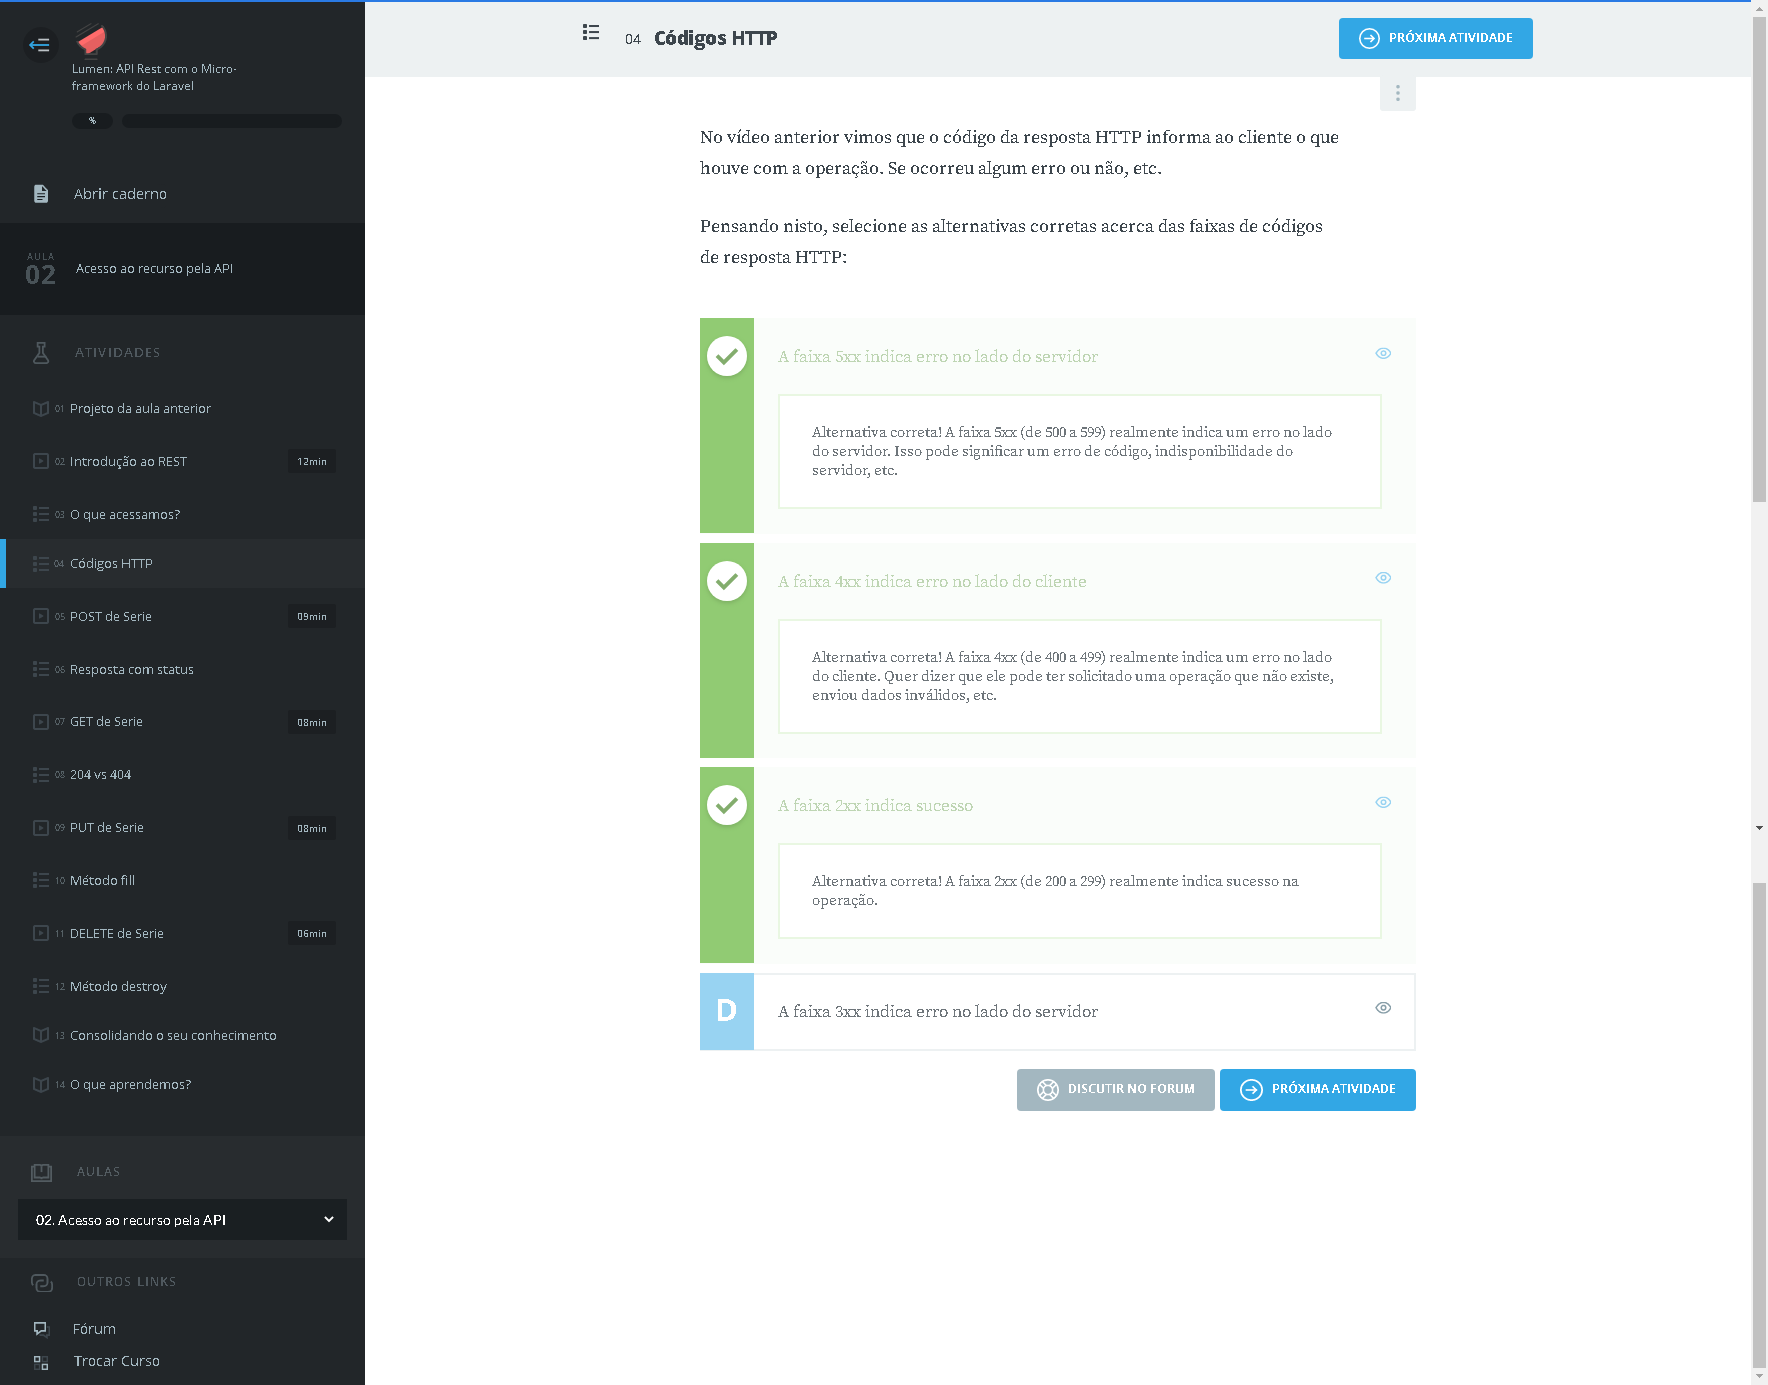Open the three-dot options menu
This screenshot has width=1768, height=1385.
tap(1397, 93)
